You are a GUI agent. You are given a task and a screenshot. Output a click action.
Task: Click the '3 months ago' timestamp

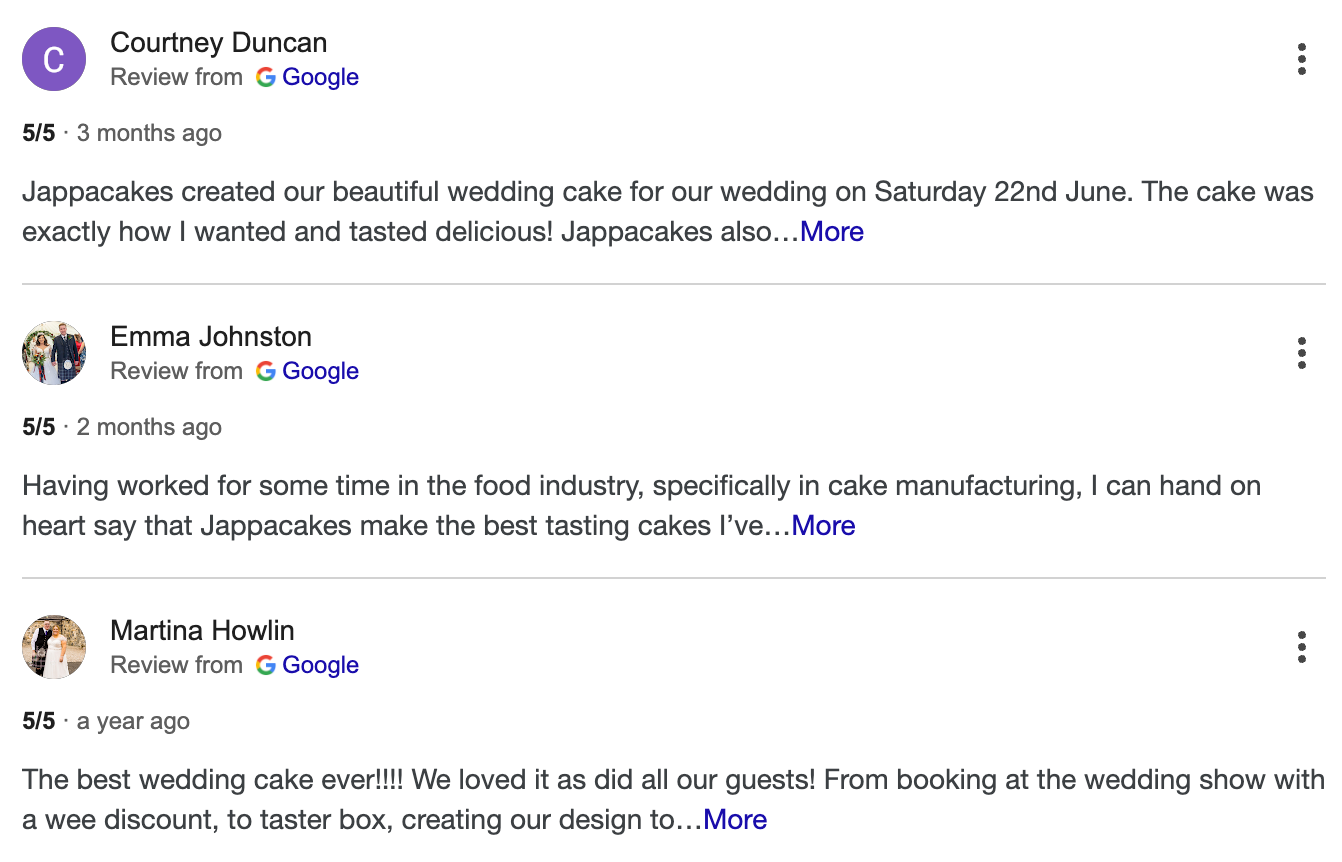[x=148, y=132]
